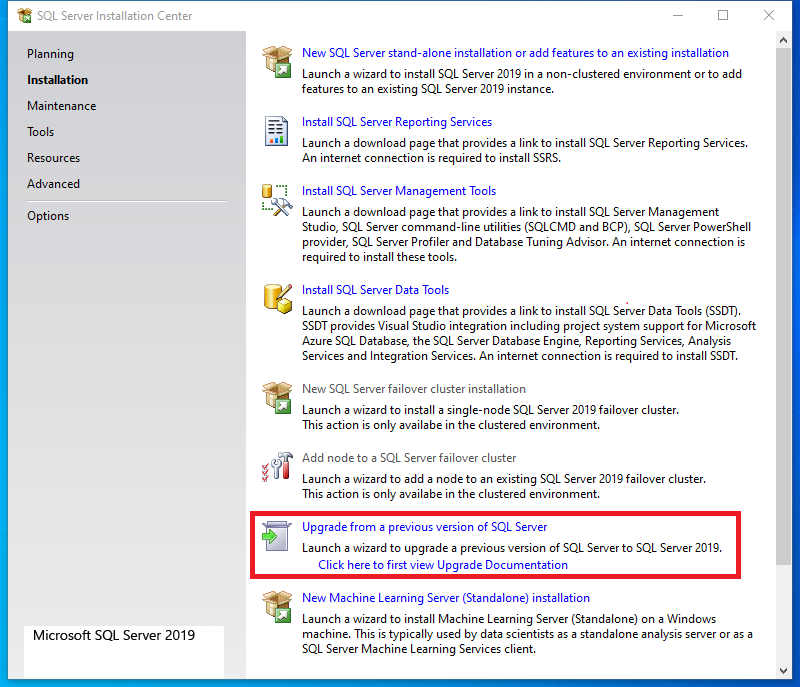This screenshot has width=800, height=687.
Task: Click the Management Tools wrench icon
Action: [x=277, y=200]
